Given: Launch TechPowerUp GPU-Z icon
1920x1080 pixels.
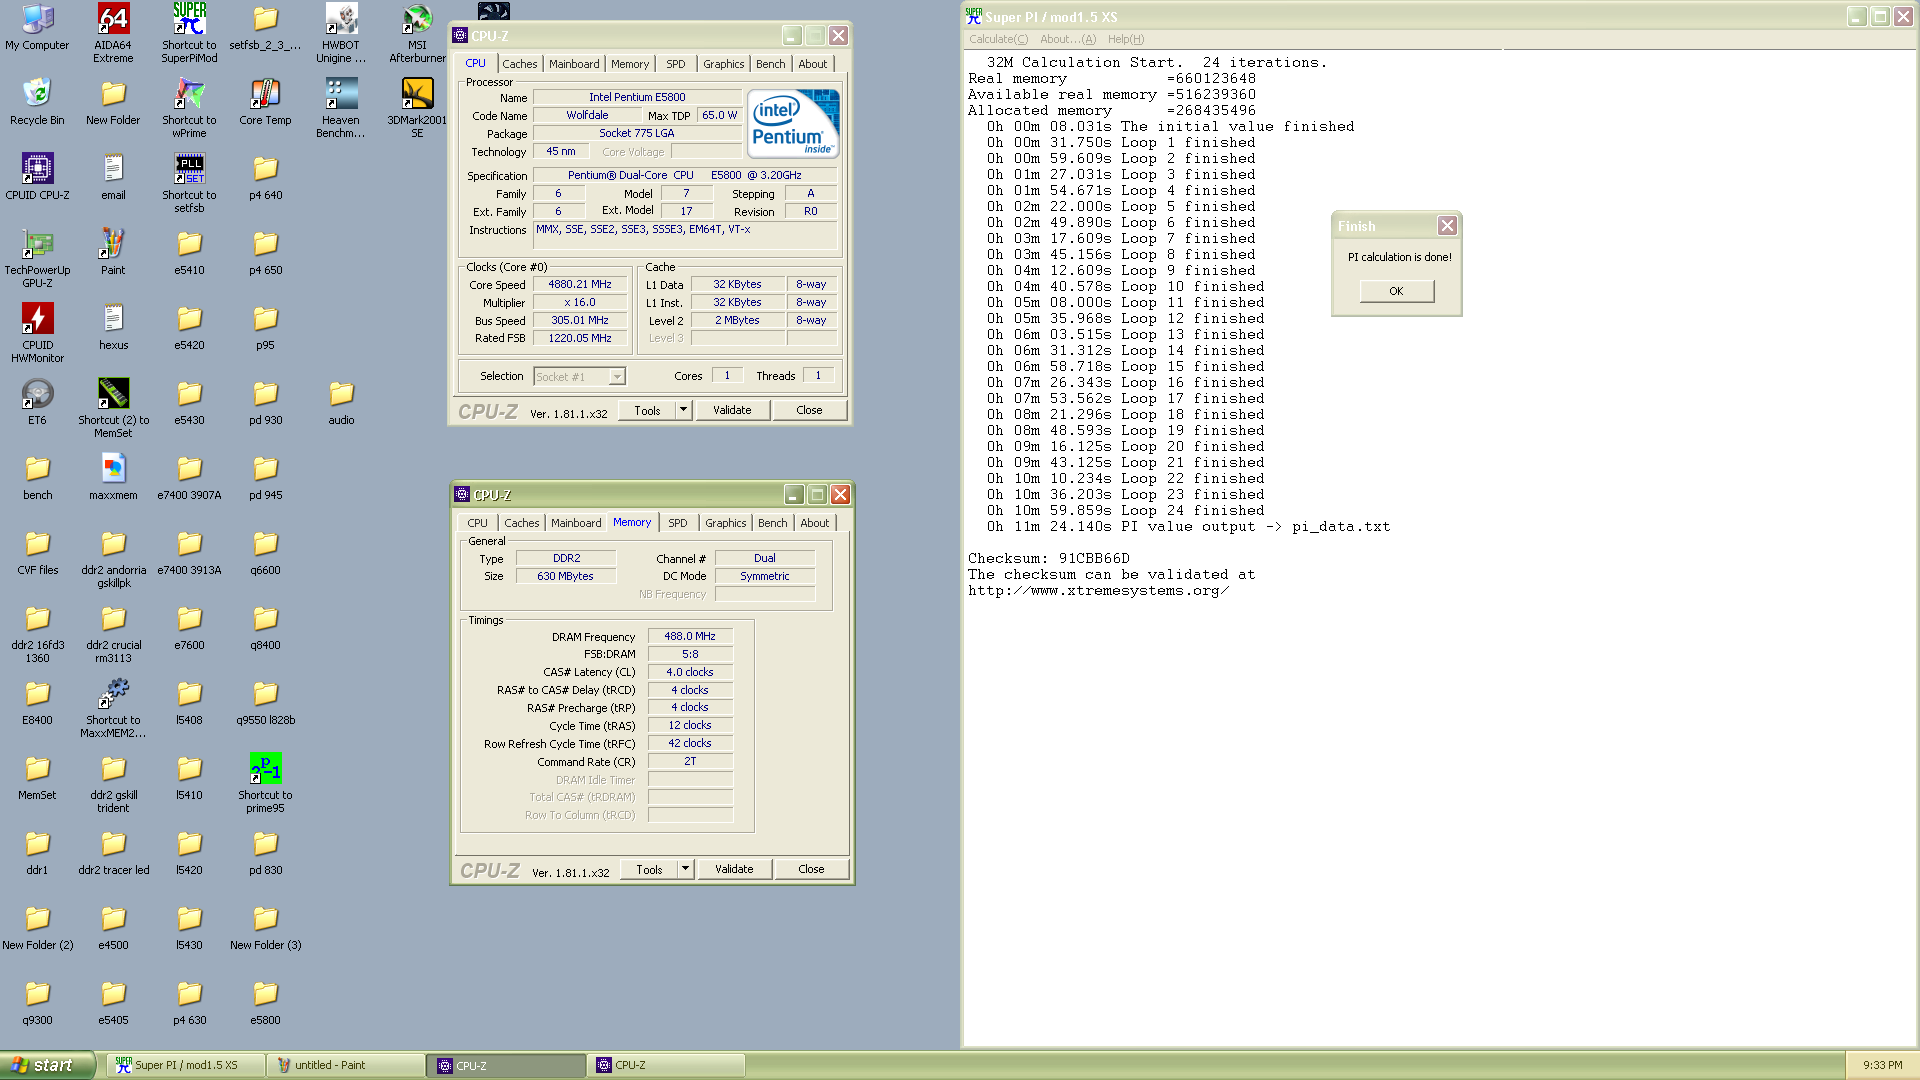Looking at the screenshot, I should coord(37,258).
